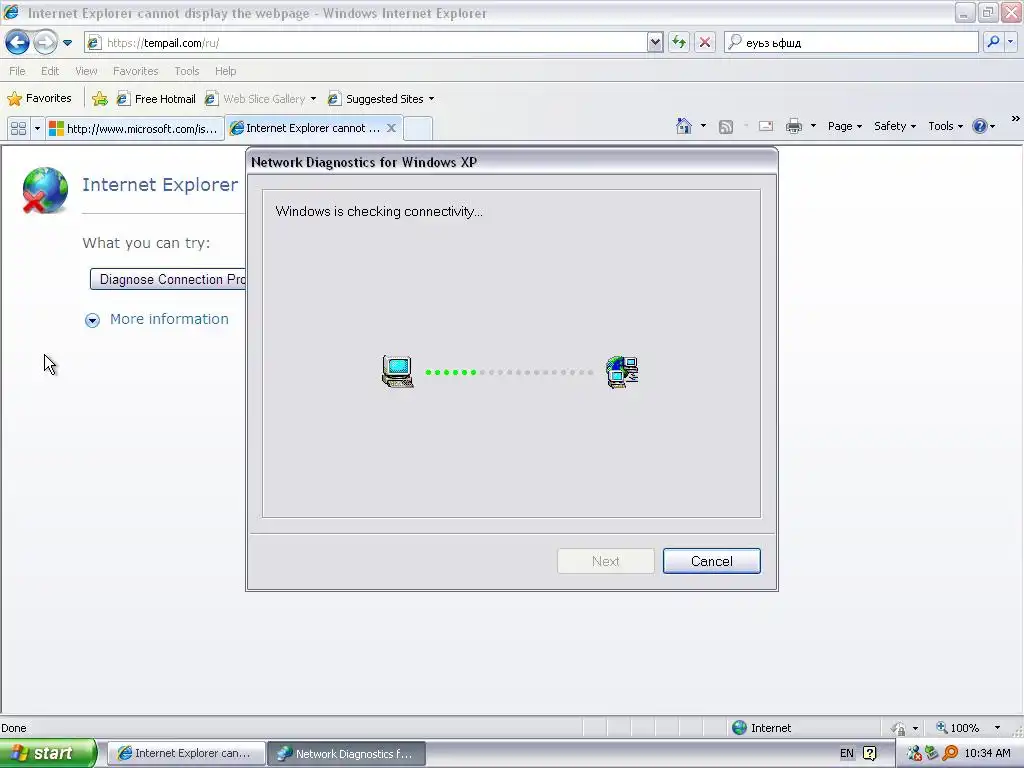
Task: Open the Safety command bar menu
Action: click(895, 126)
